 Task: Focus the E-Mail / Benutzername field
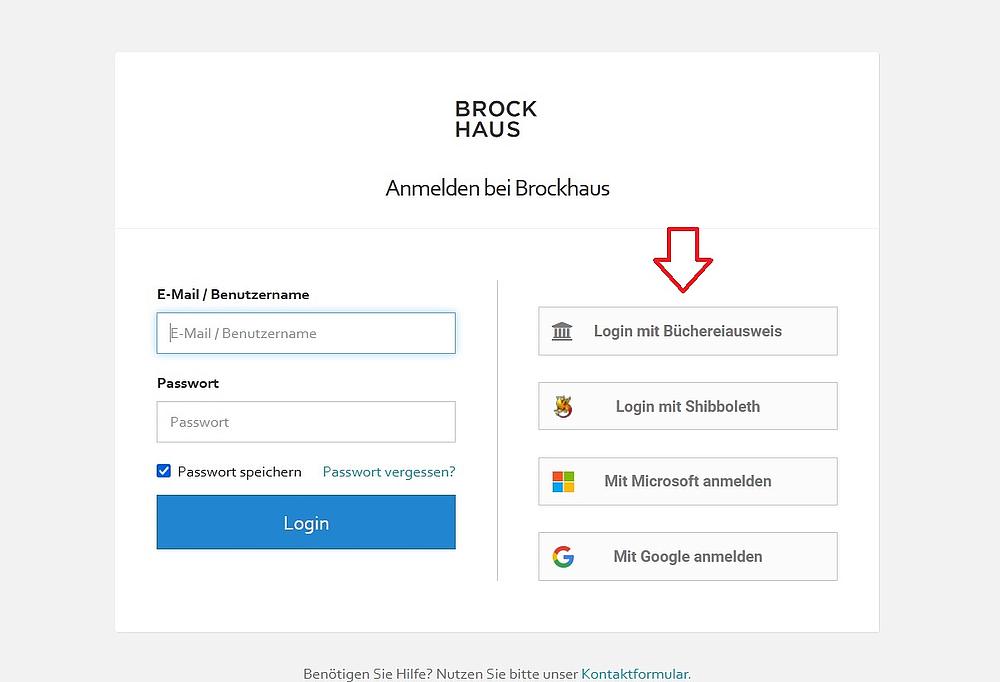pos(306,333)
